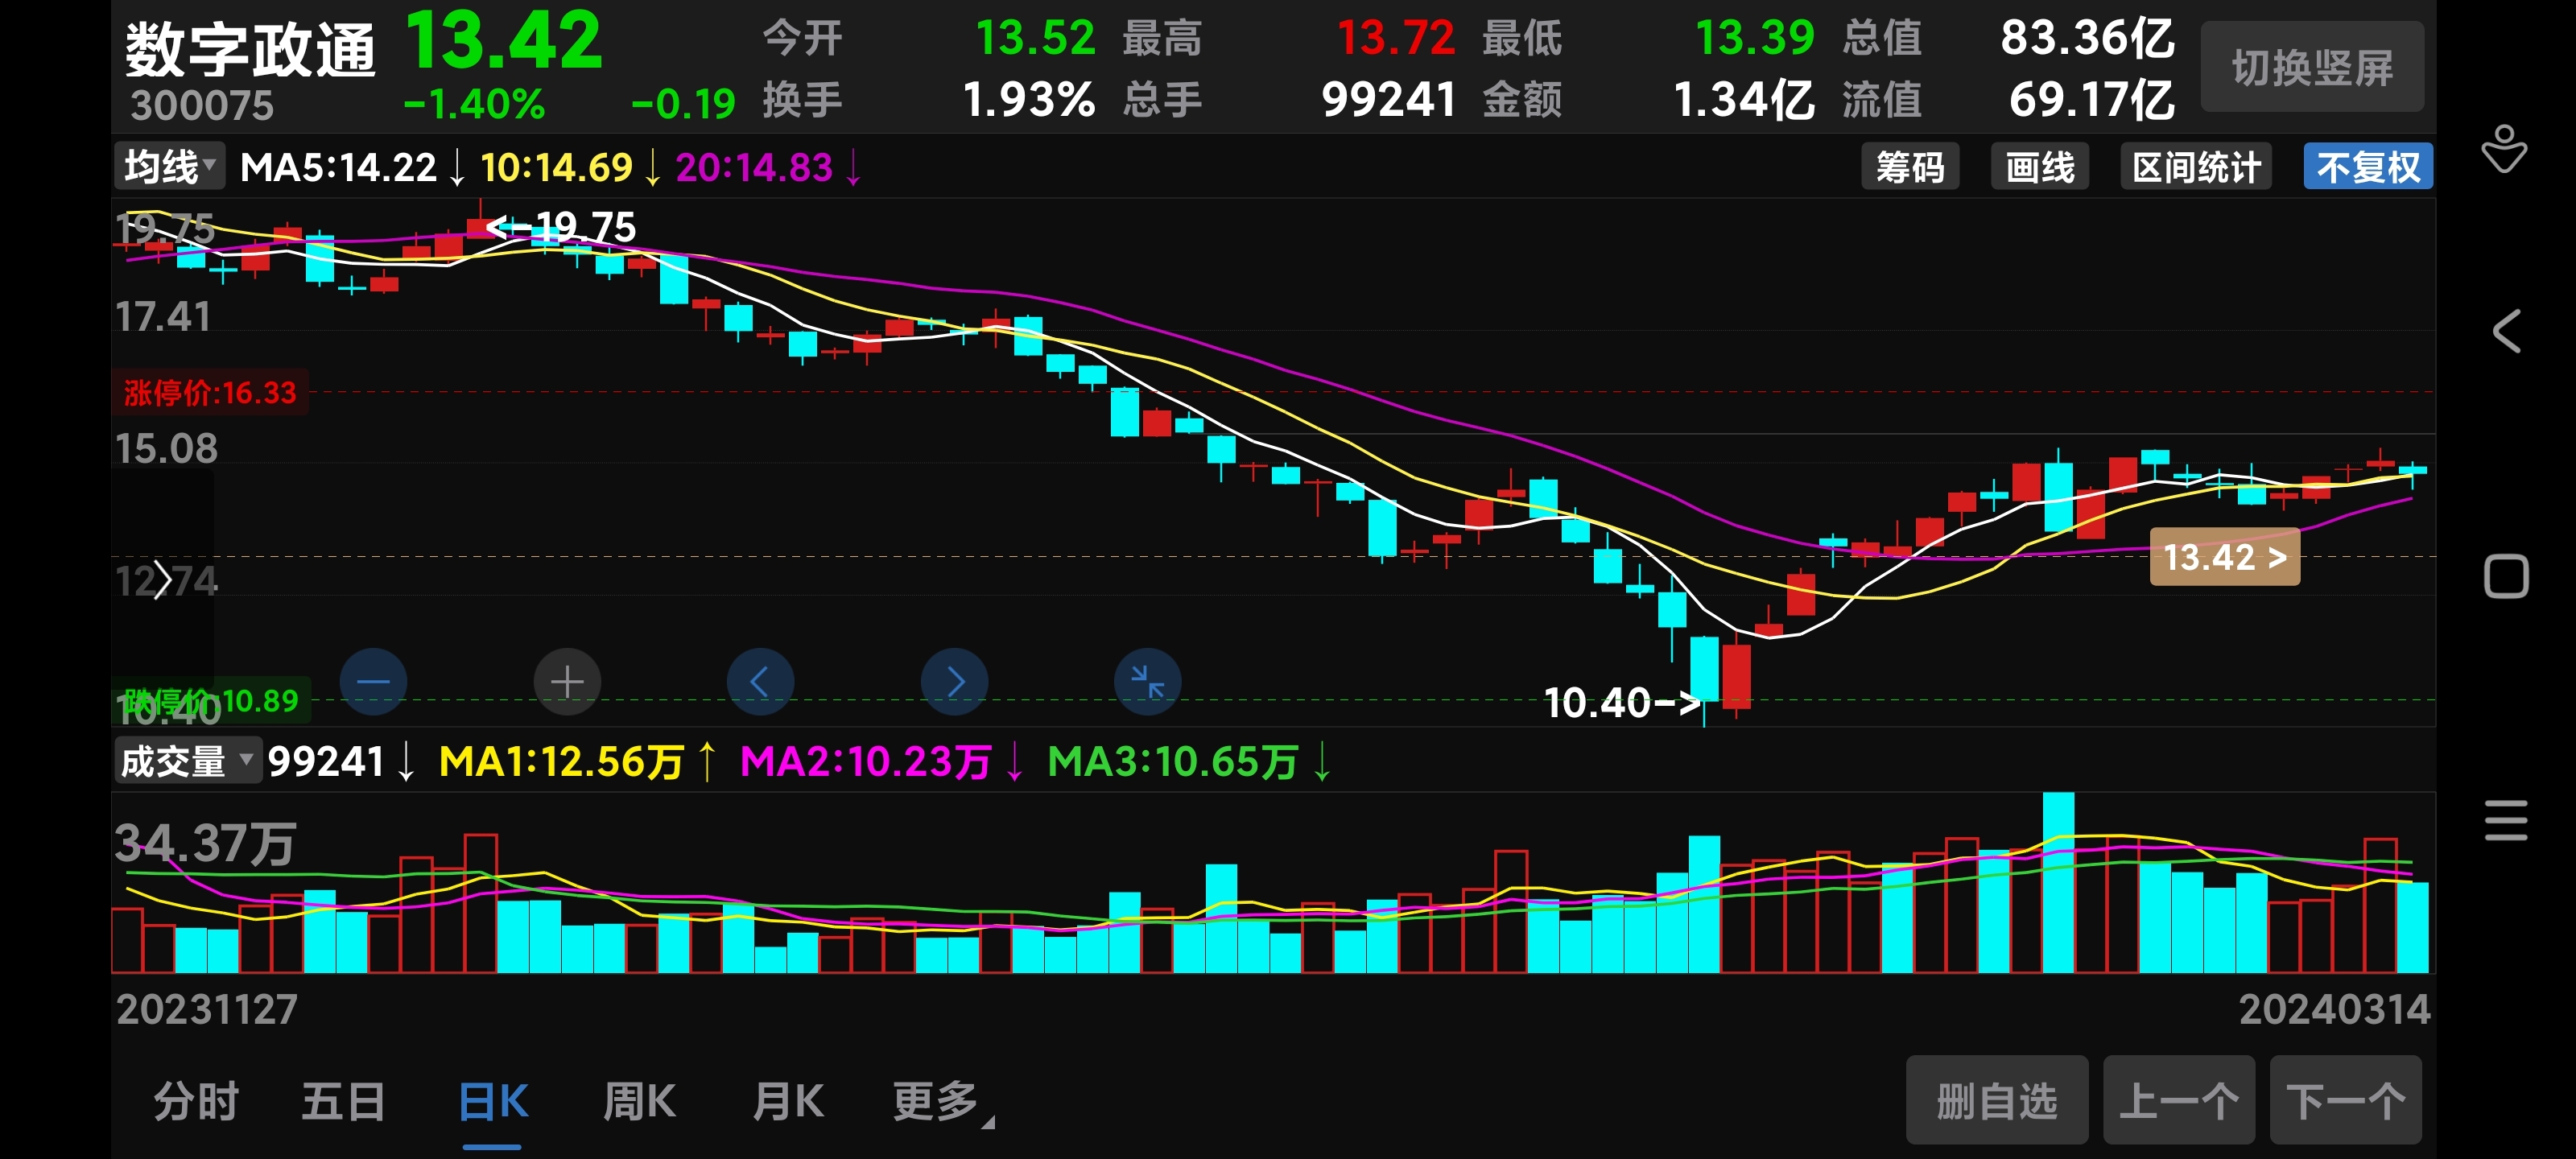Zoom out chart with minus icon
This screenshot has height=1159, width=2576.
(373, 682)
